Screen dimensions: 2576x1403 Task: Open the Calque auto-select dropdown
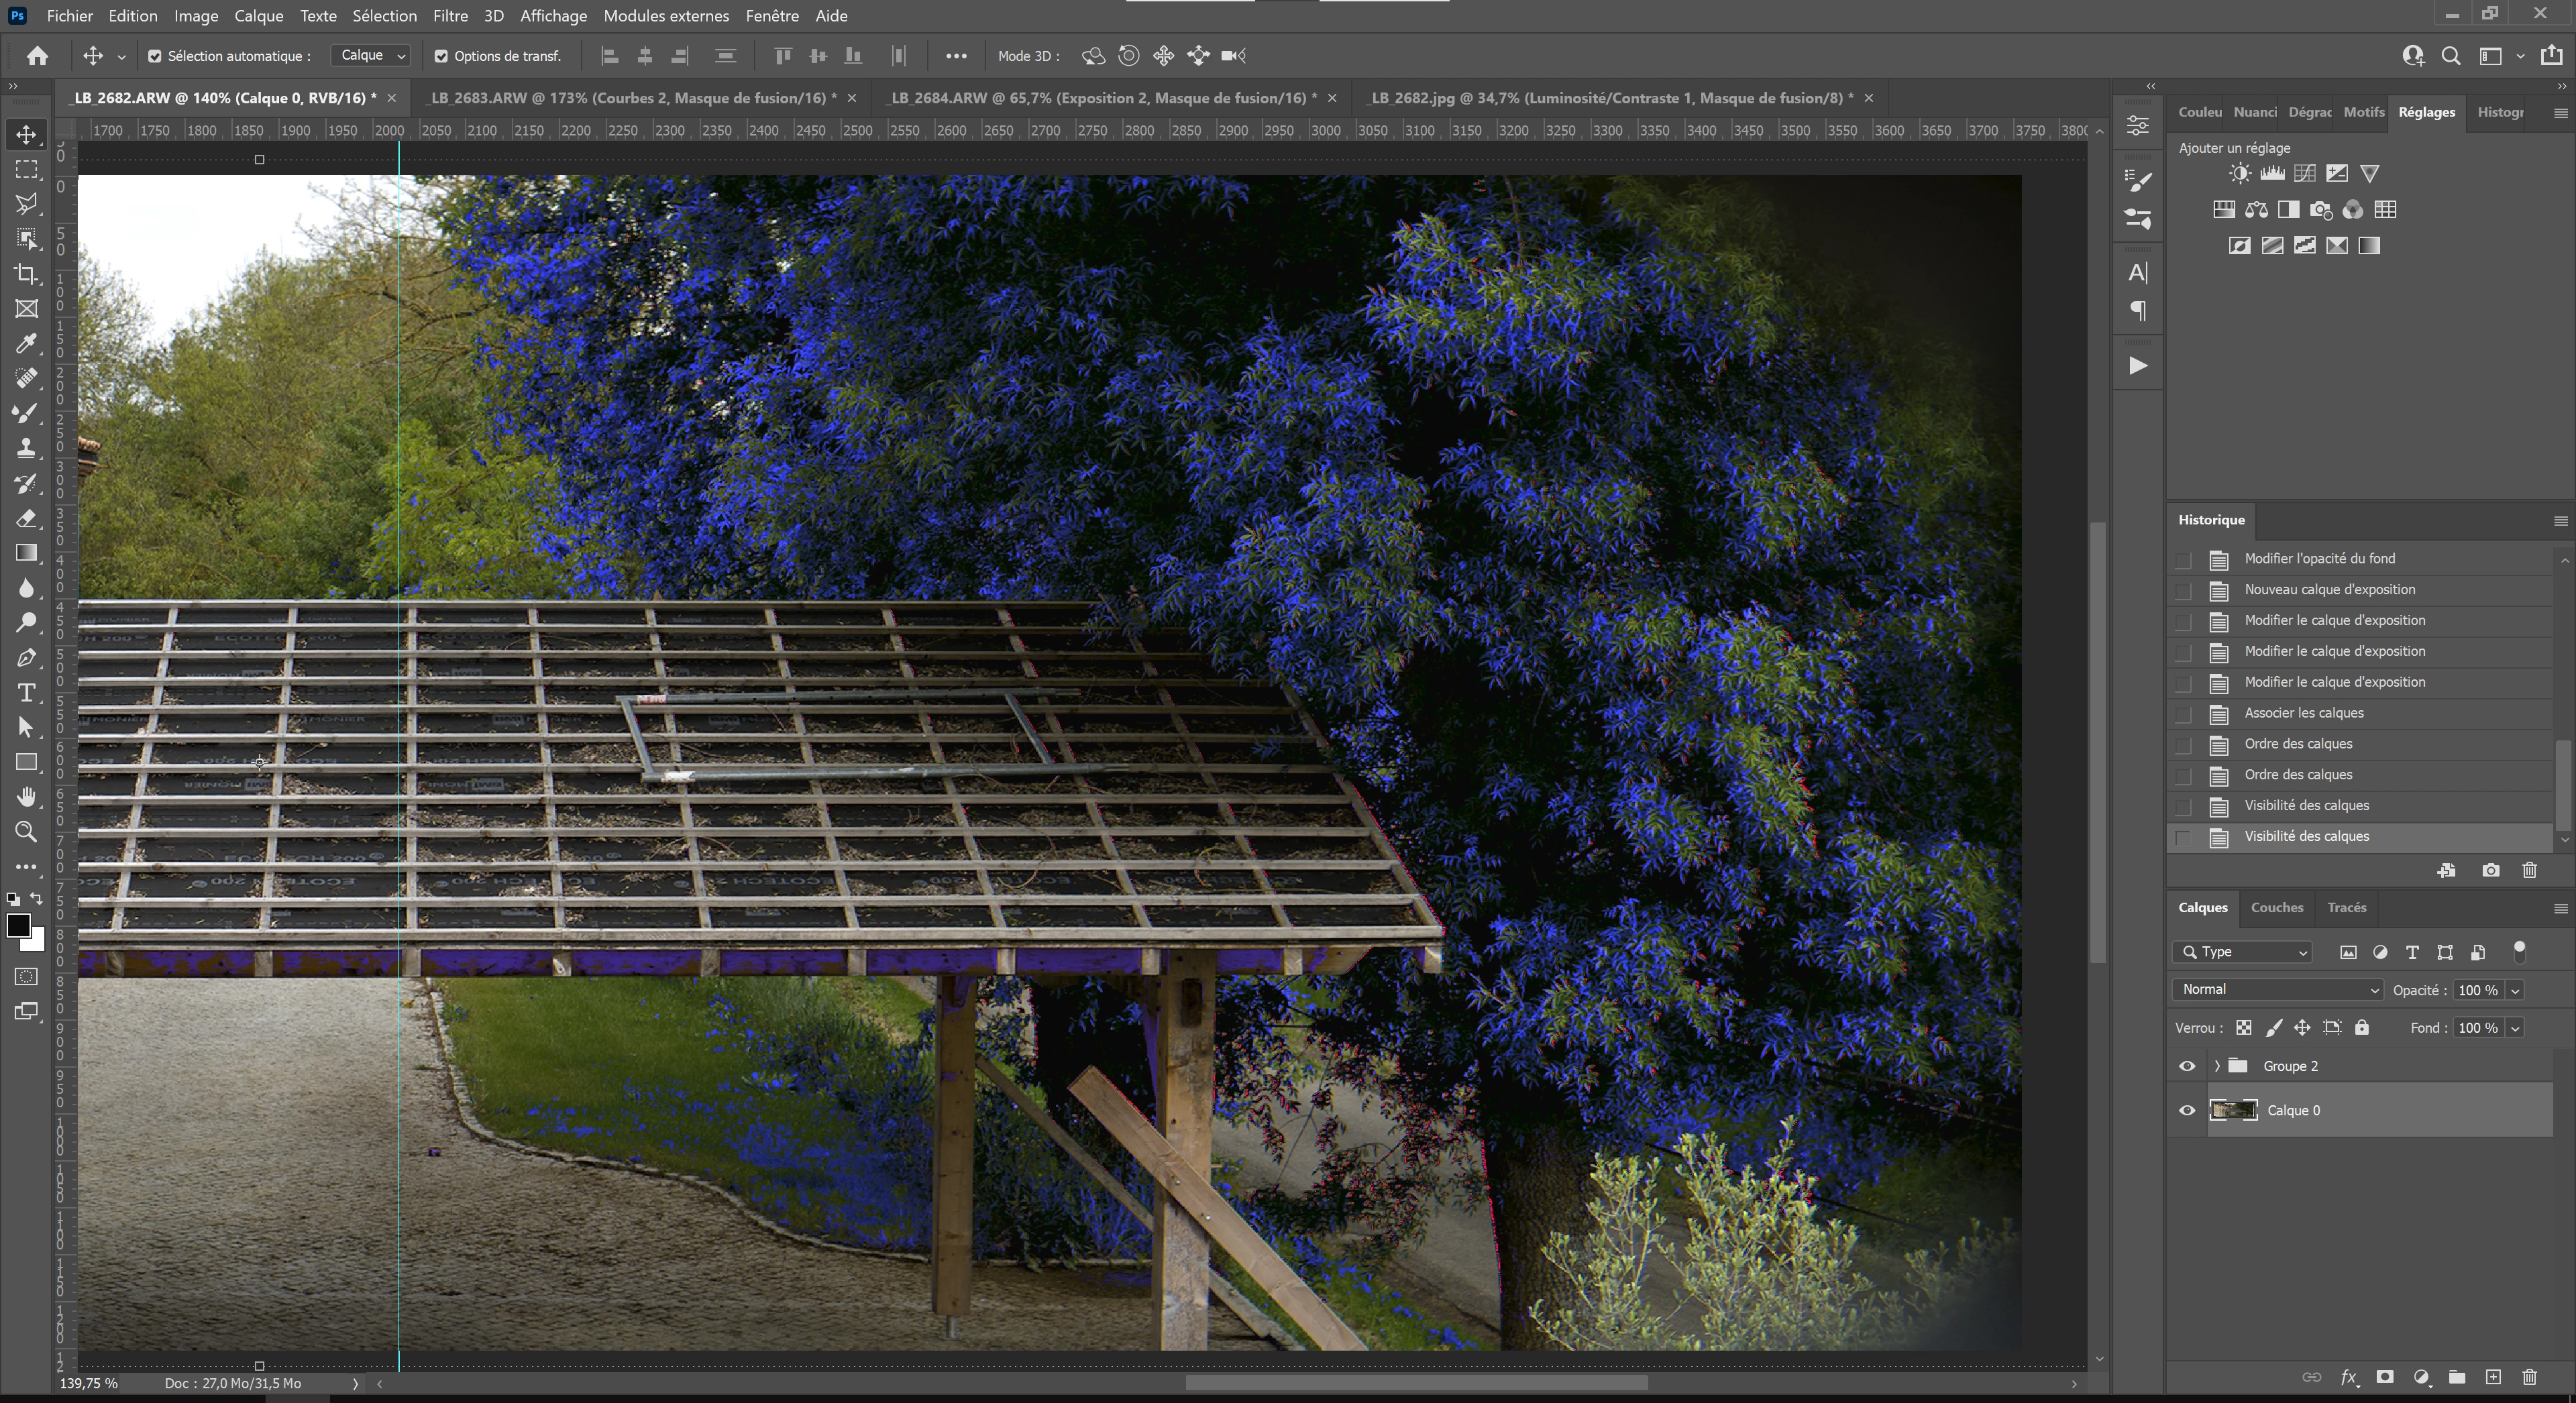click(370, 56)
